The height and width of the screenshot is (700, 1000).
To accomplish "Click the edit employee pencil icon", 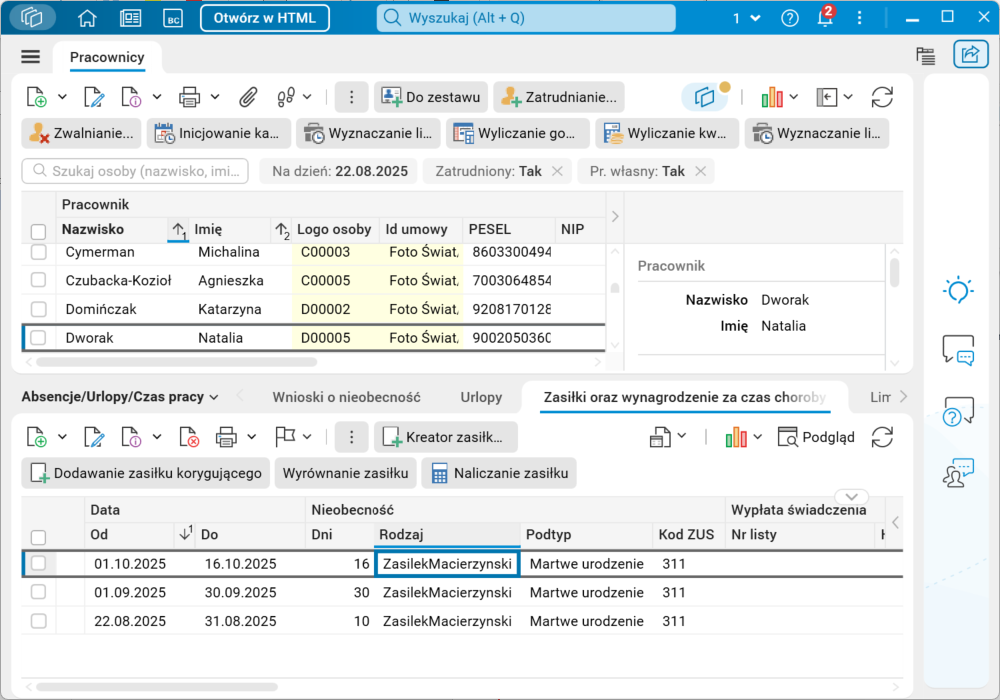I will coord(94,98).
